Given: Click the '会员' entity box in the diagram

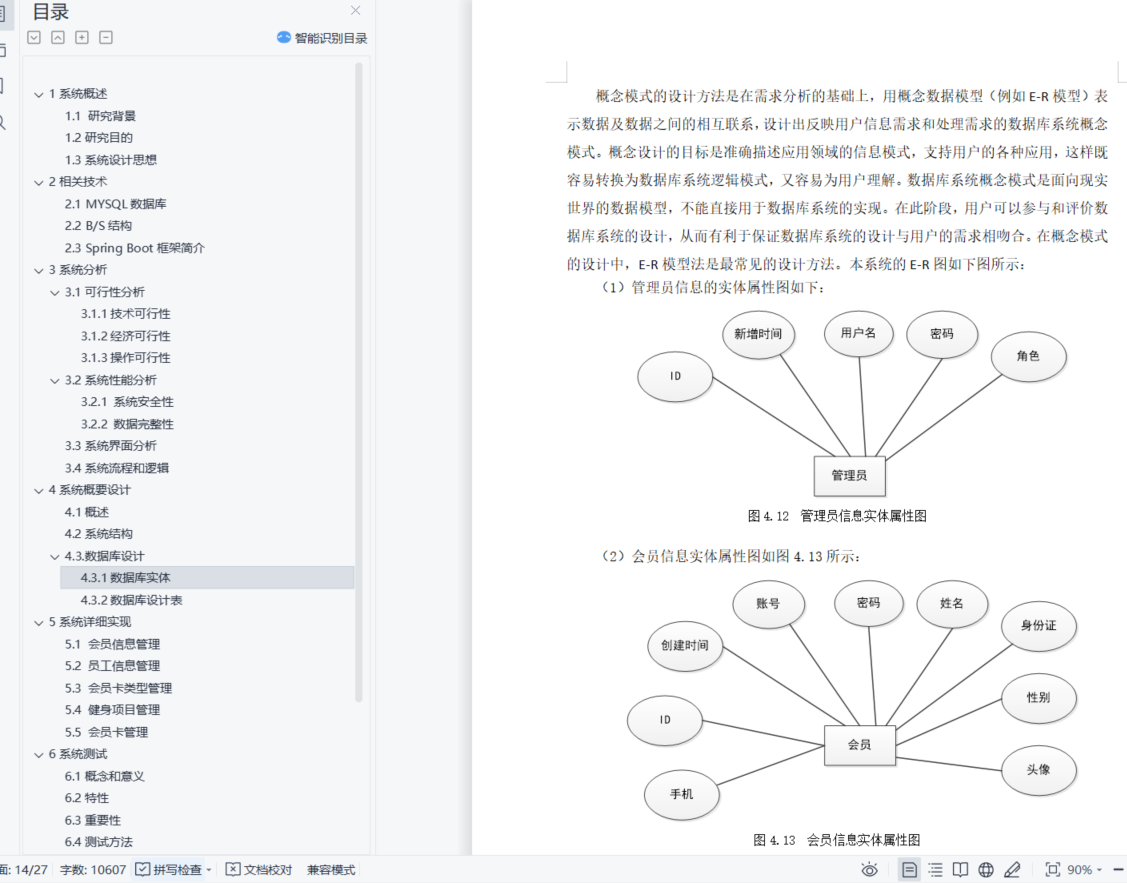Looking at the screenshot, I should pyautogui.click(x=860, y=745).
